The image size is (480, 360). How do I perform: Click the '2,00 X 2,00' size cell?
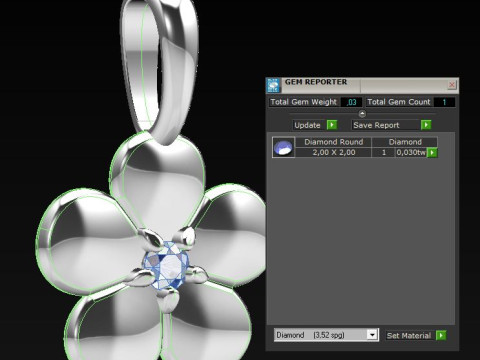[334, 152]
